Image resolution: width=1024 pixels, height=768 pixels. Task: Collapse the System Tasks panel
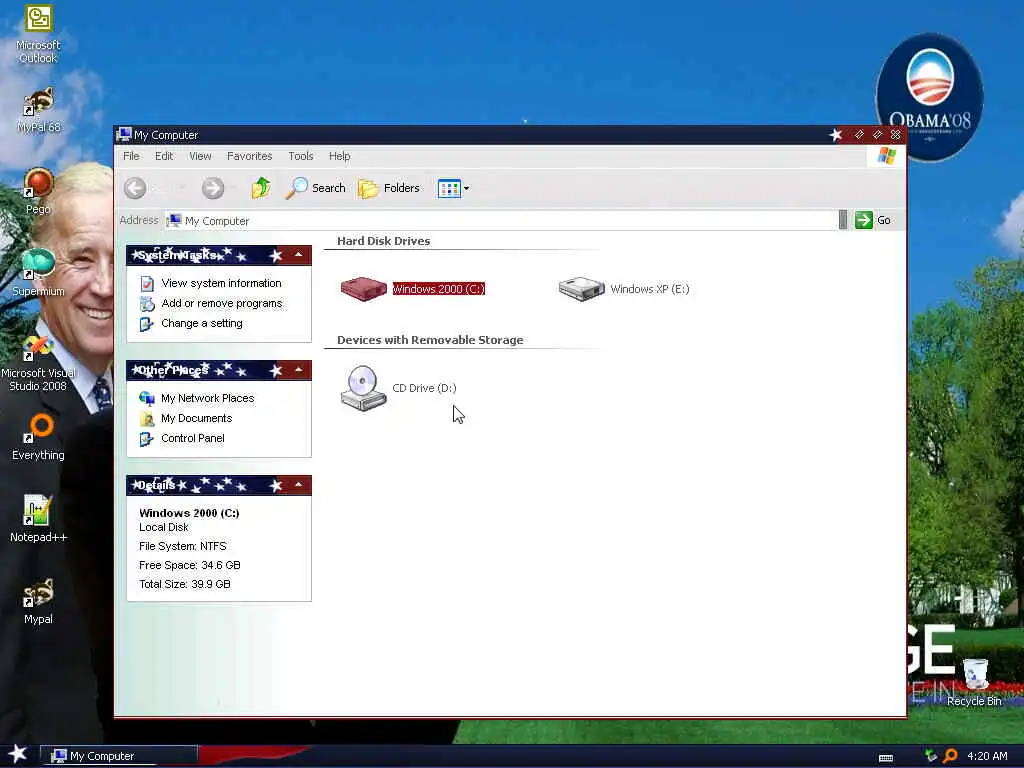(298, 255)
